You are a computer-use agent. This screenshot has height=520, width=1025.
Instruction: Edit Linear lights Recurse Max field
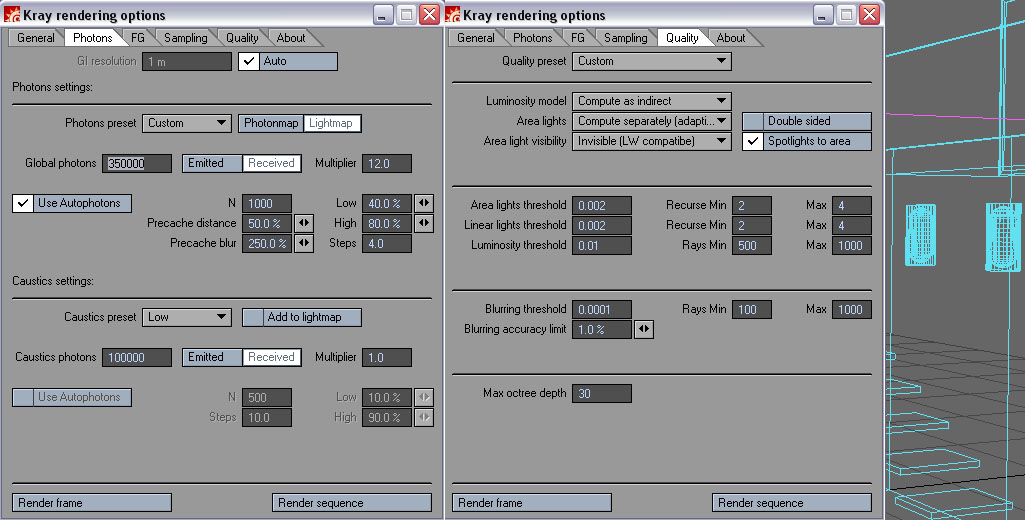tap(852, 225)
